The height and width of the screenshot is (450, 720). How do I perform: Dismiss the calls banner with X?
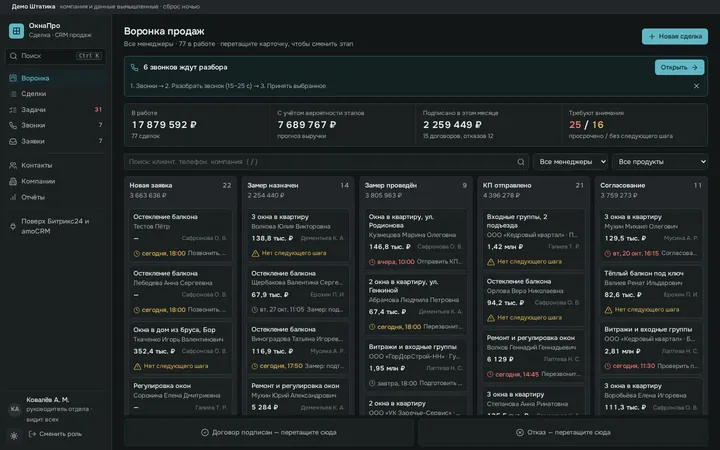[697, 86]
